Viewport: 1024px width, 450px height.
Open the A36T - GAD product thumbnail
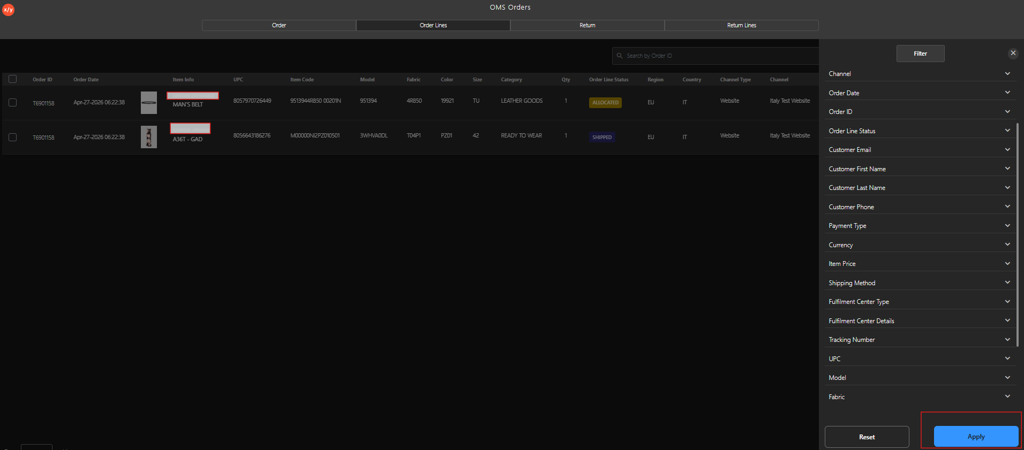(x=149, y=137)
